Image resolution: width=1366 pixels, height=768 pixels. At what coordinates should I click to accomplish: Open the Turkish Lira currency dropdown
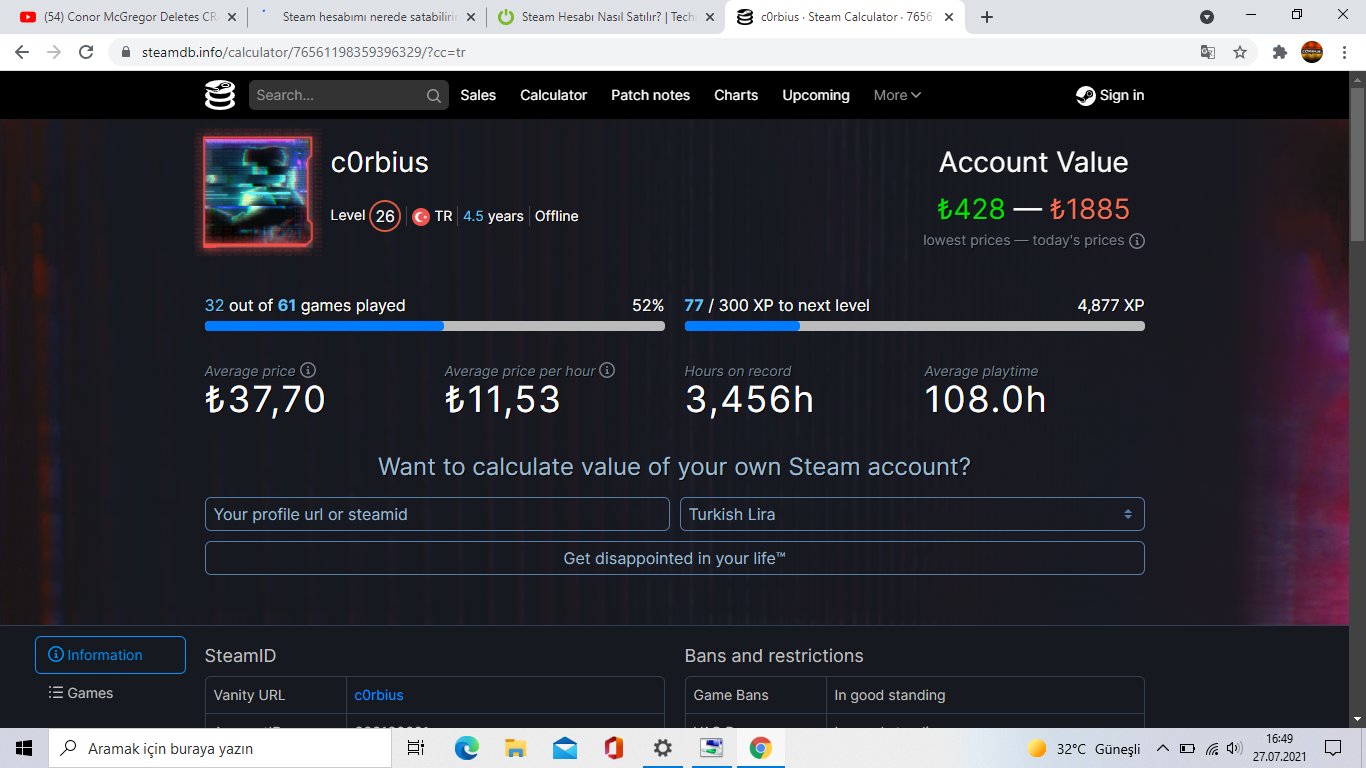tap(912, 514)
